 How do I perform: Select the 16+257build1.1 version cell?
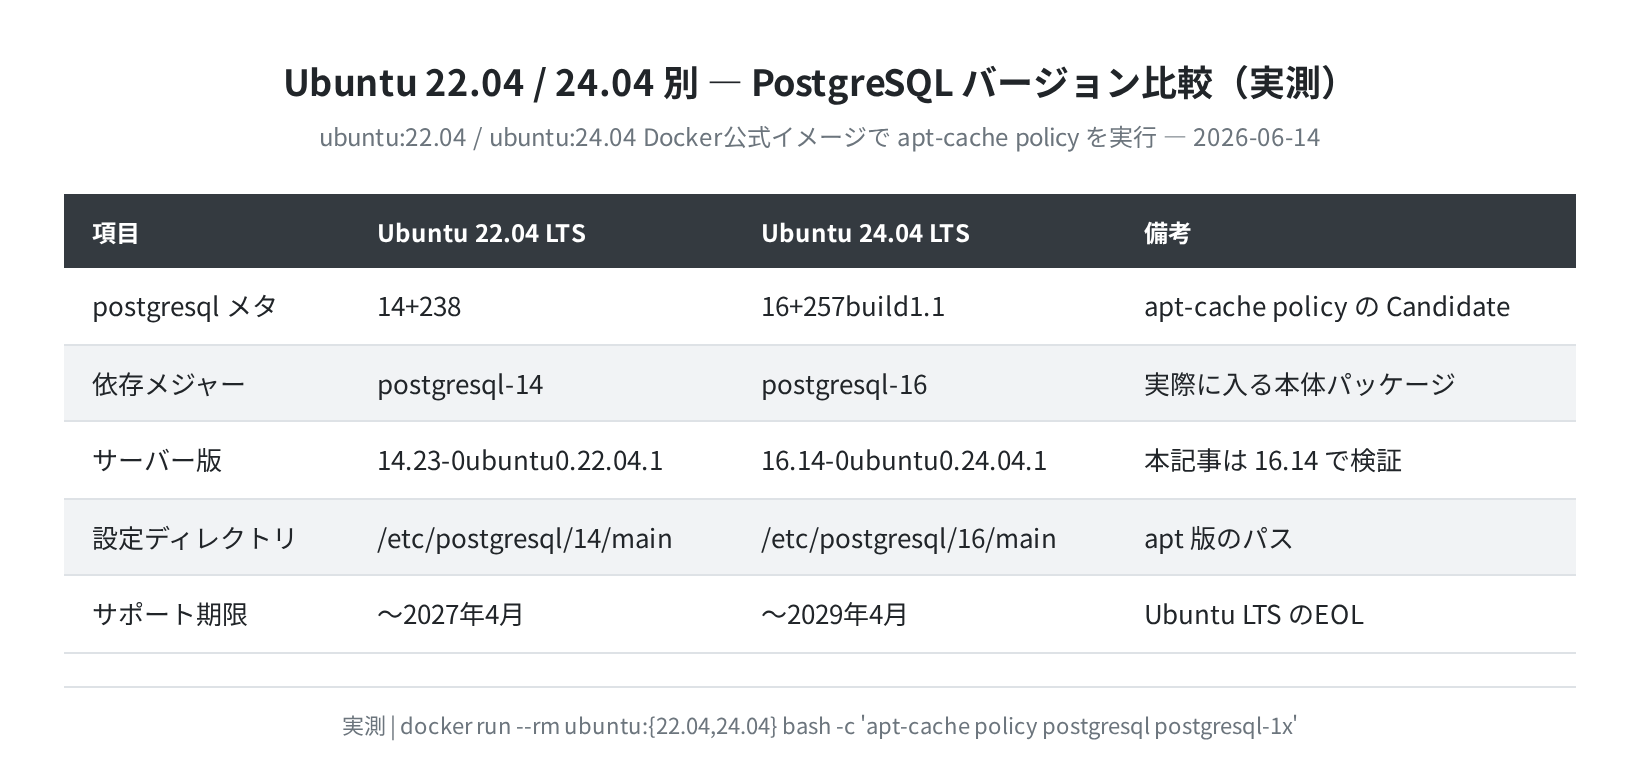pos(853,306)
